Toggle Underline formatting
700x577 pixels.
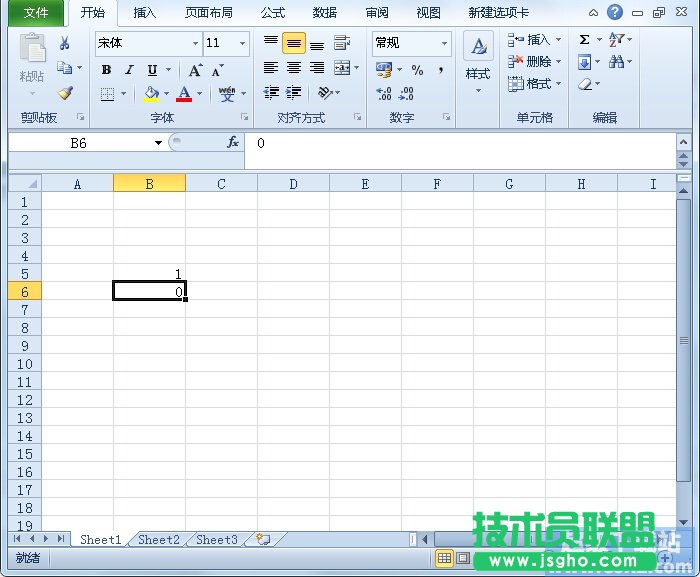(x=152, y=70)
